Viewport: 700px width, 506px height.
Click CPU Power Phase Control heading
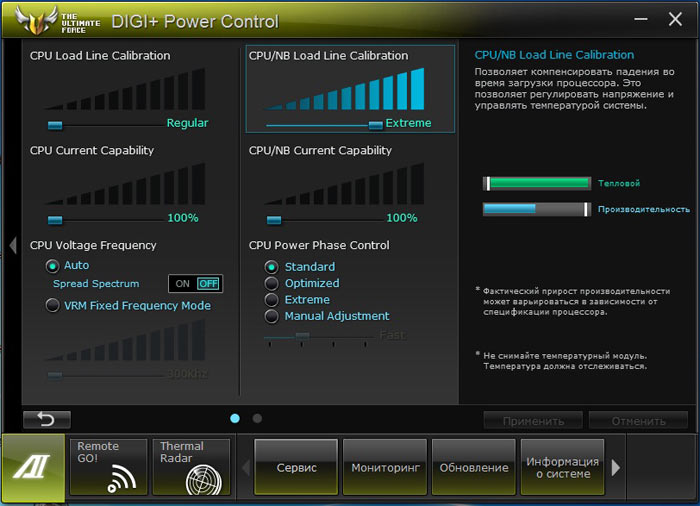point(319,245)
